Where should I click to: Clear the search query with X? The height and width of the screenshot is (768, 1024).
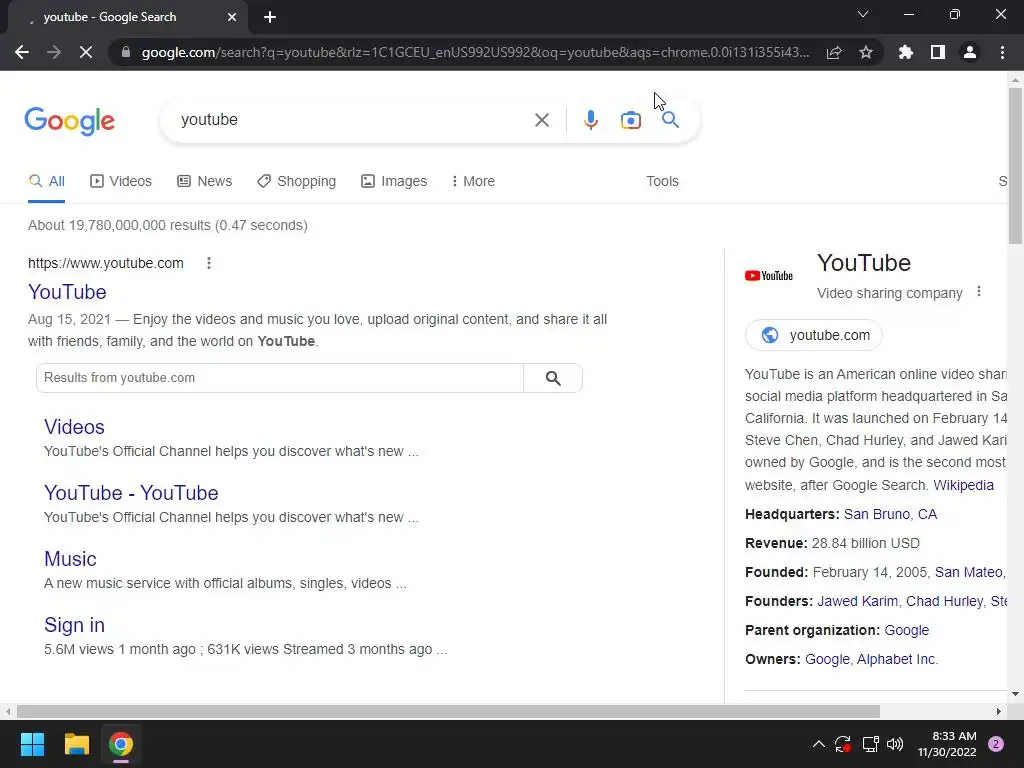click(x=541, y=120)
